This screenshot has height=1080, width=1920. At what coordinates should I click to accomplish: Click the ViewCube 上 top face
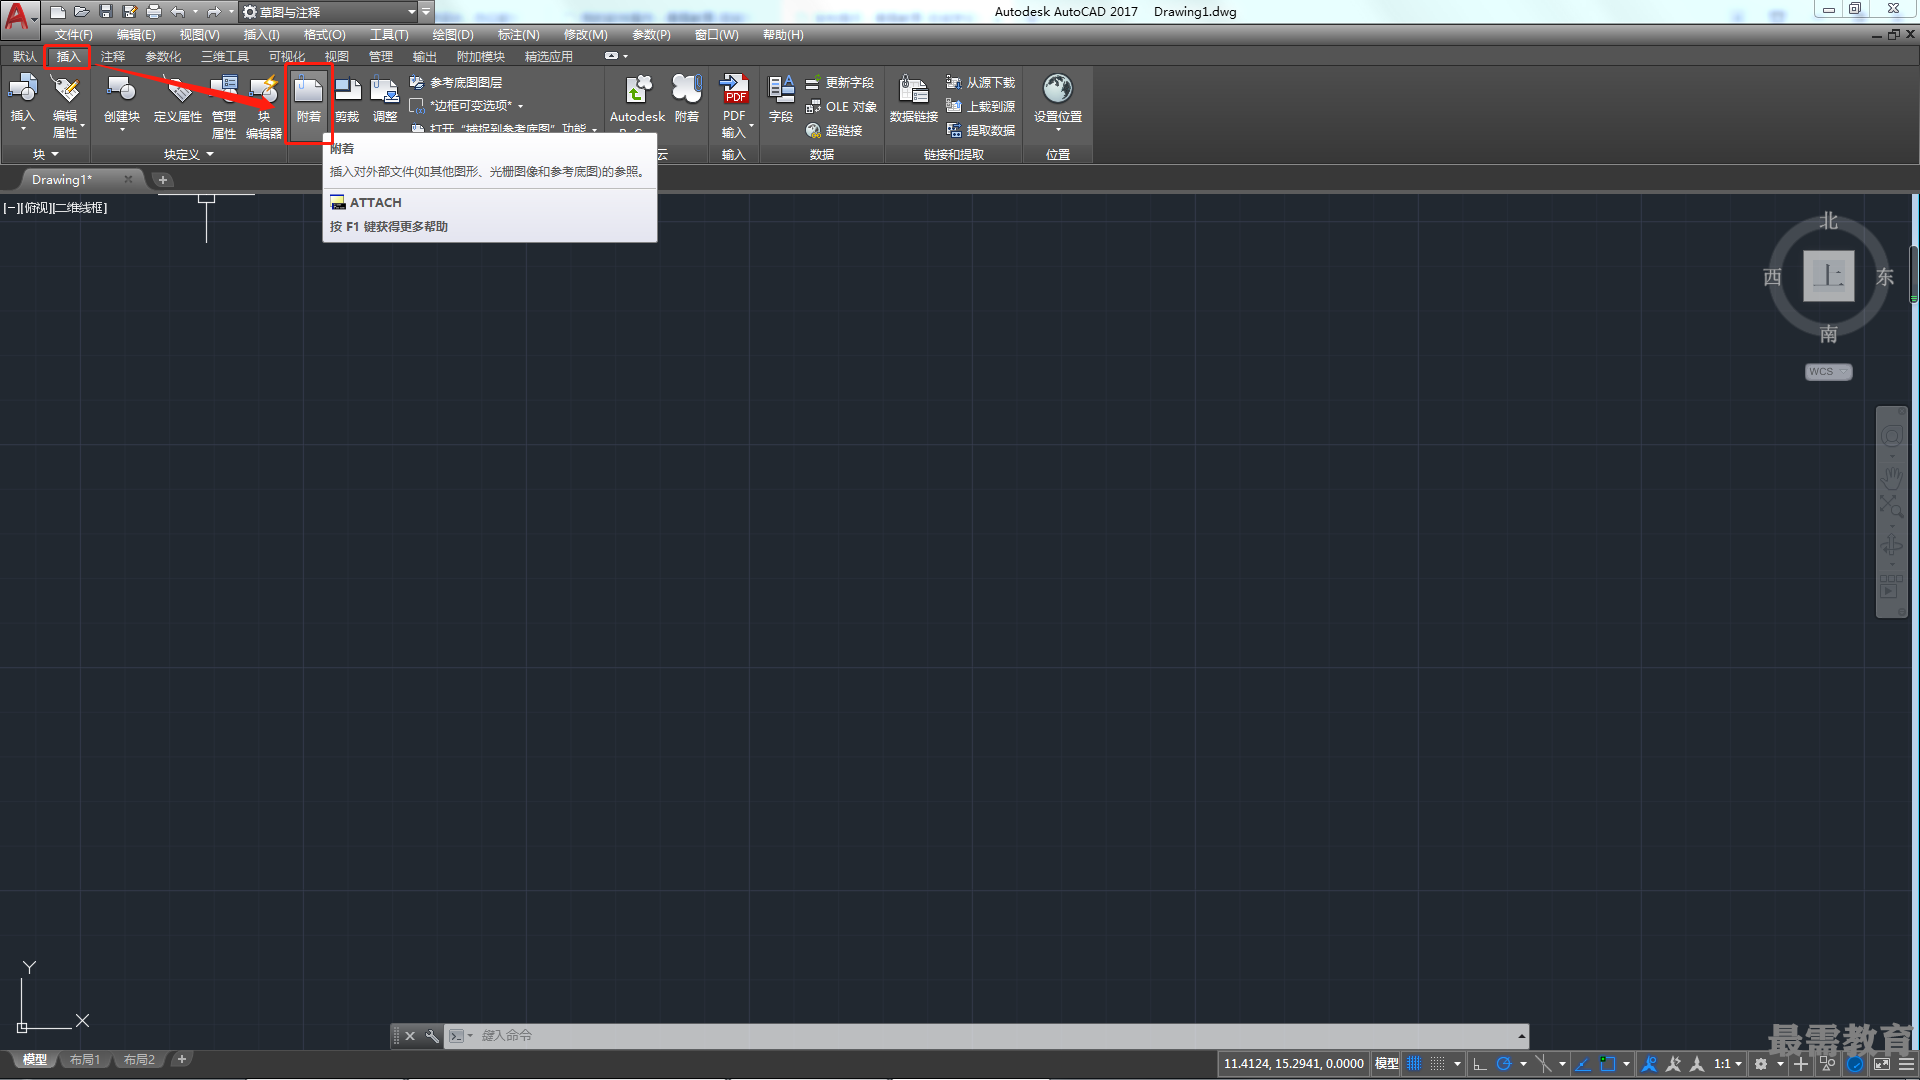(1829, 276)
